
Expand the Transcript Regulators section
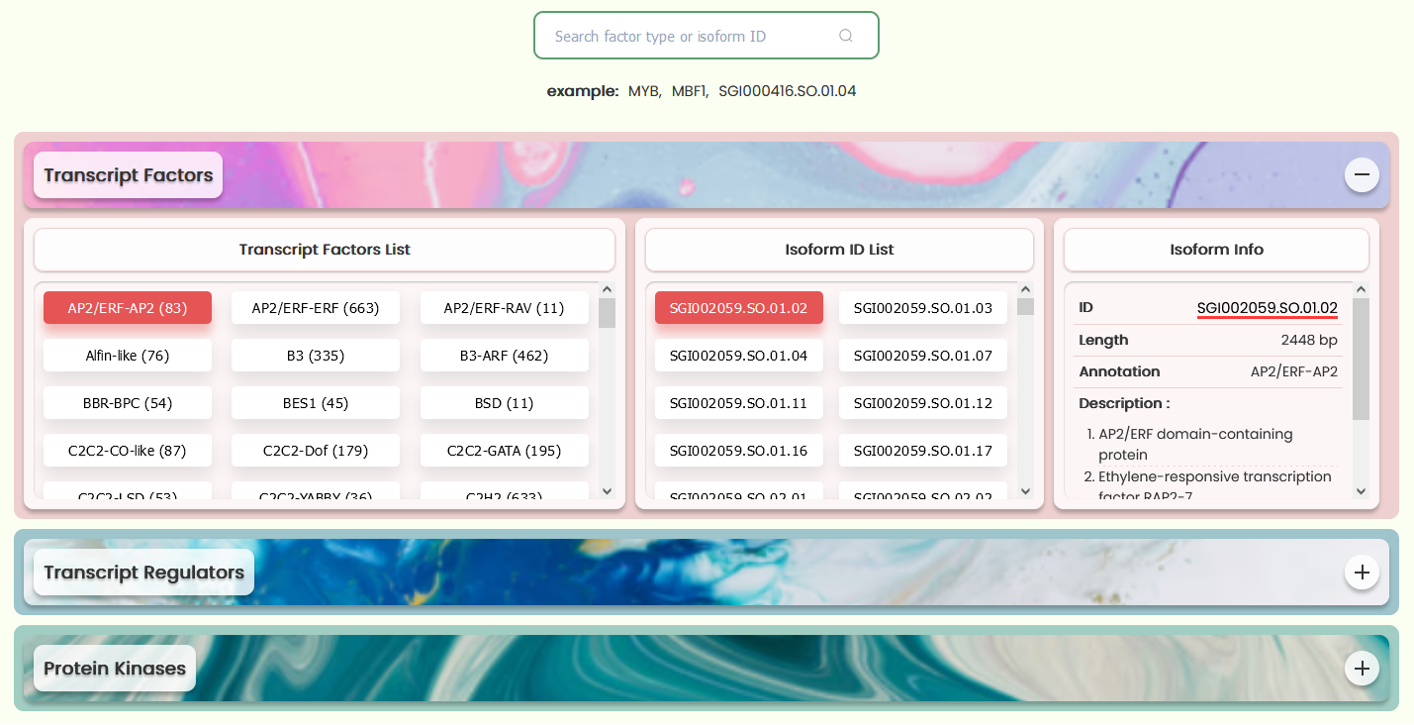tap(1361, 572)
